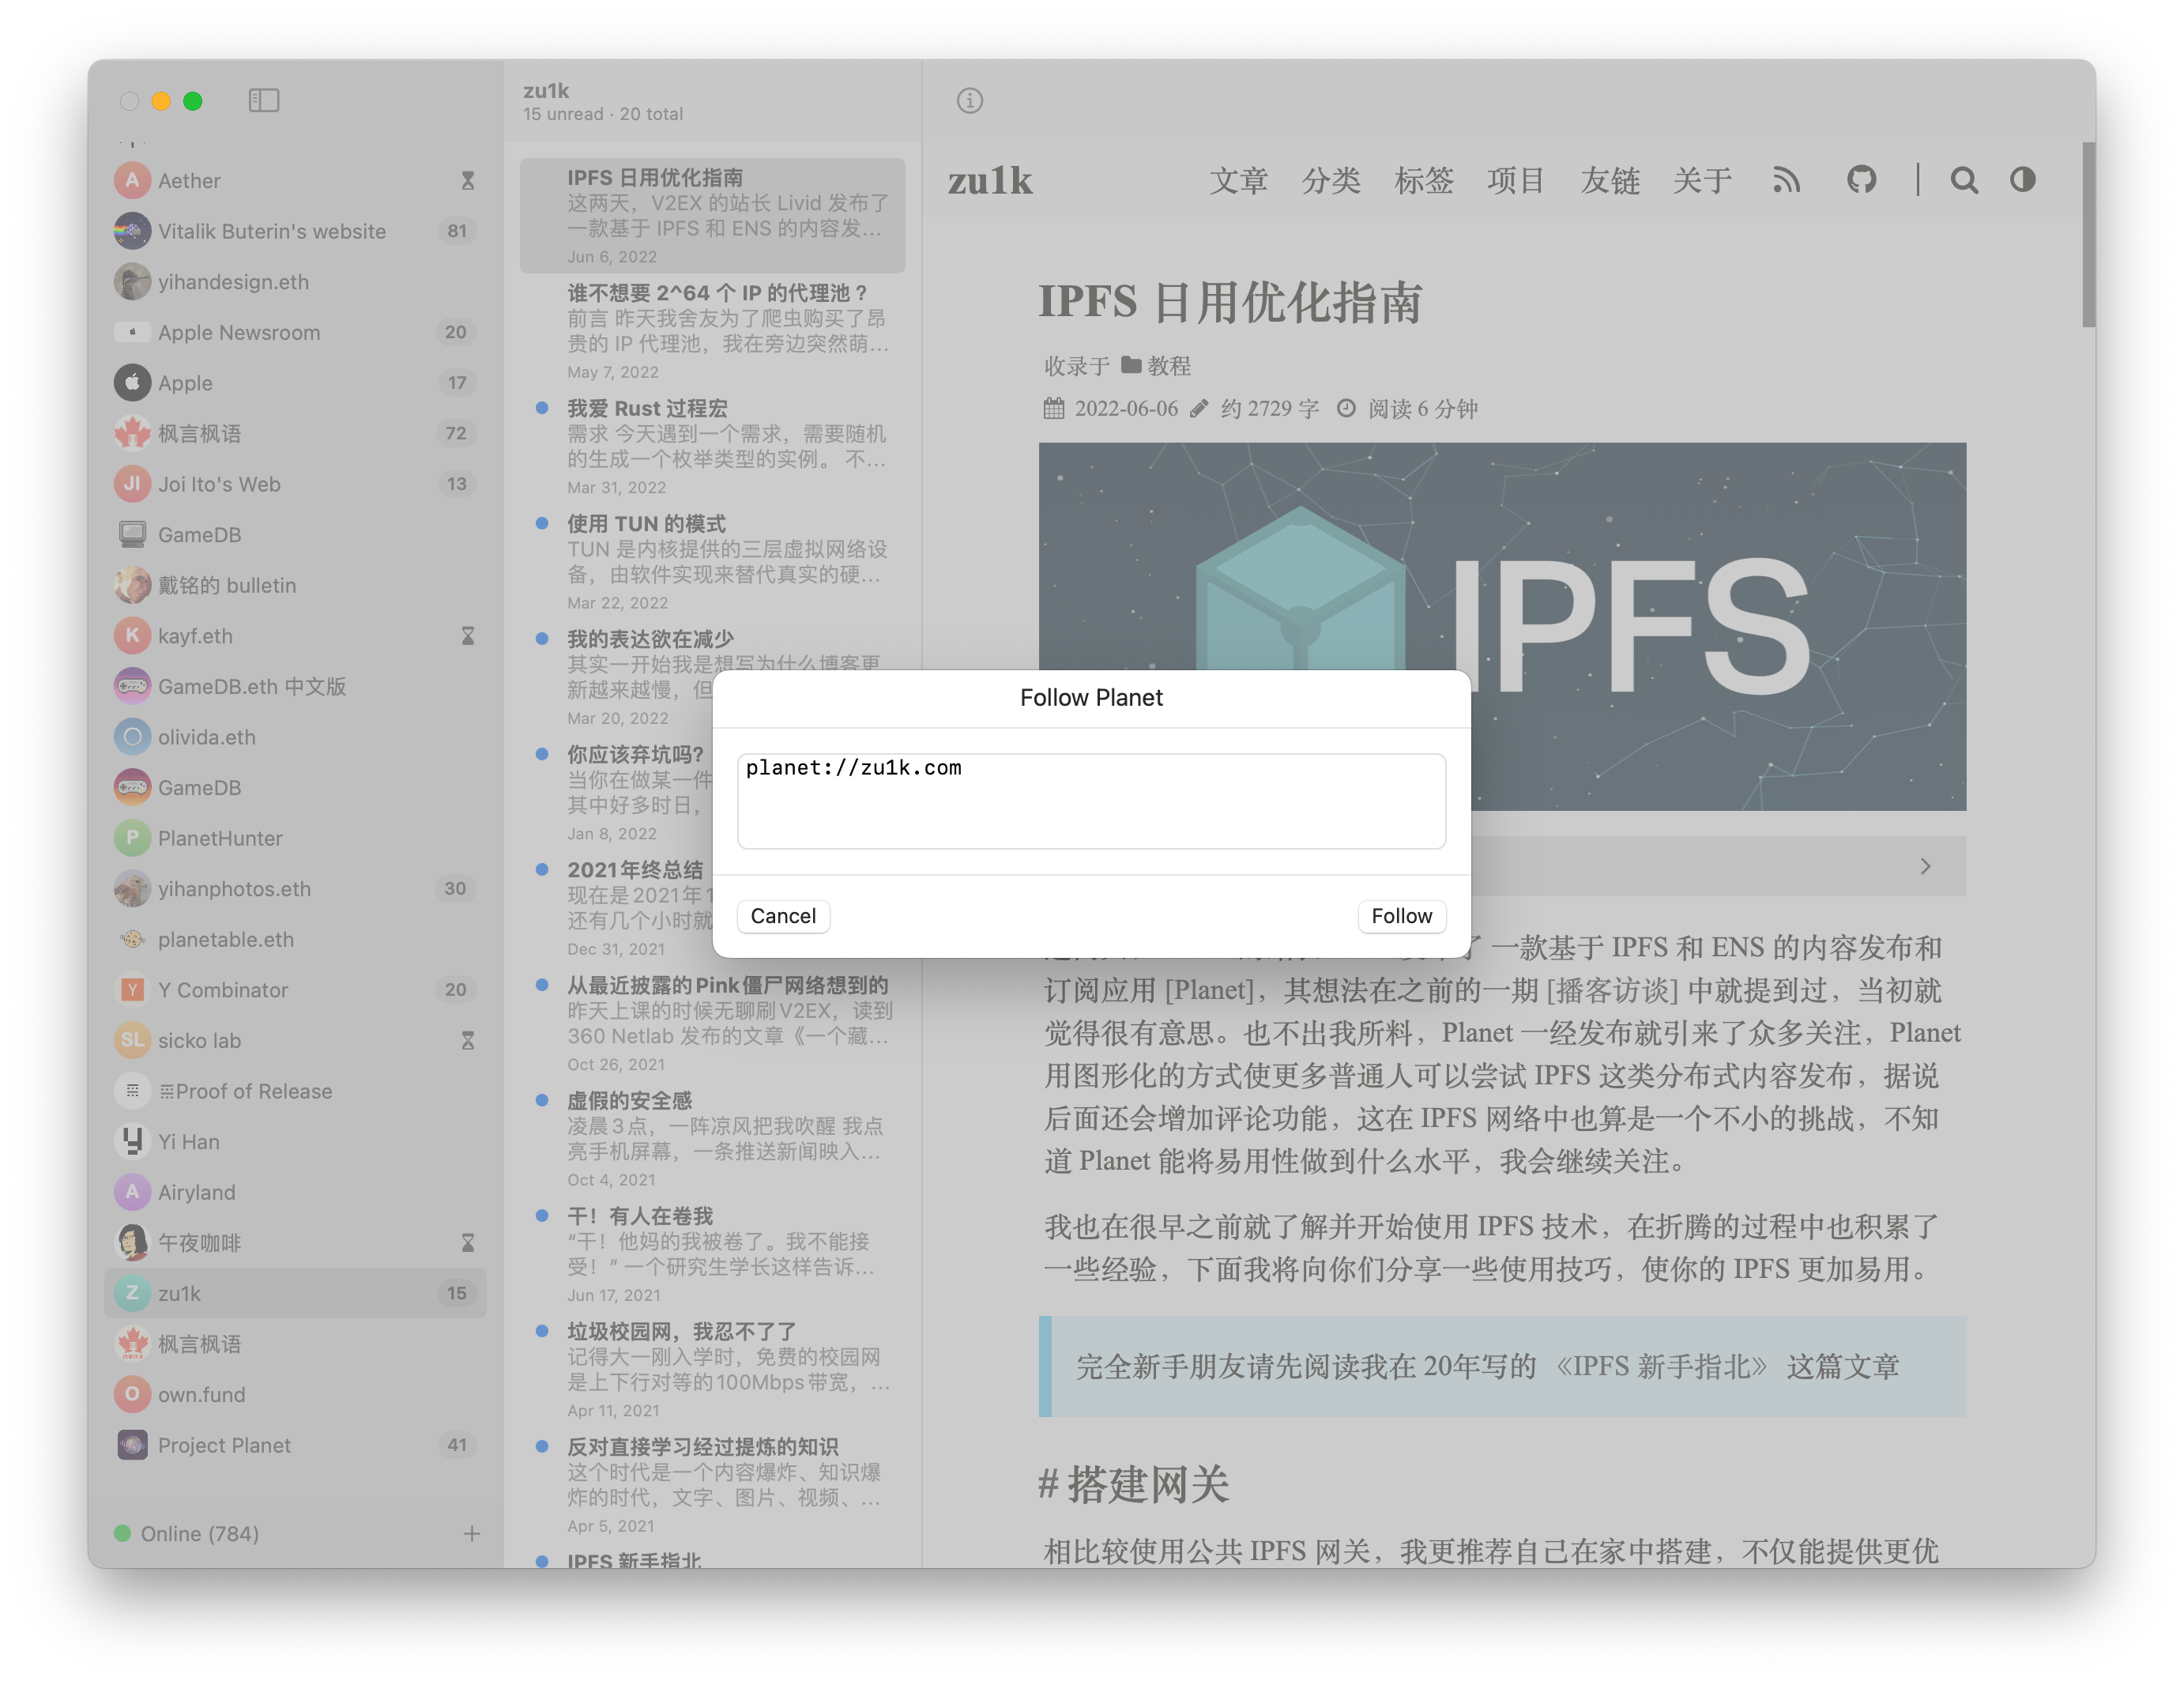
Task: Click the RSS feed icon
Action: [1786, 180]
